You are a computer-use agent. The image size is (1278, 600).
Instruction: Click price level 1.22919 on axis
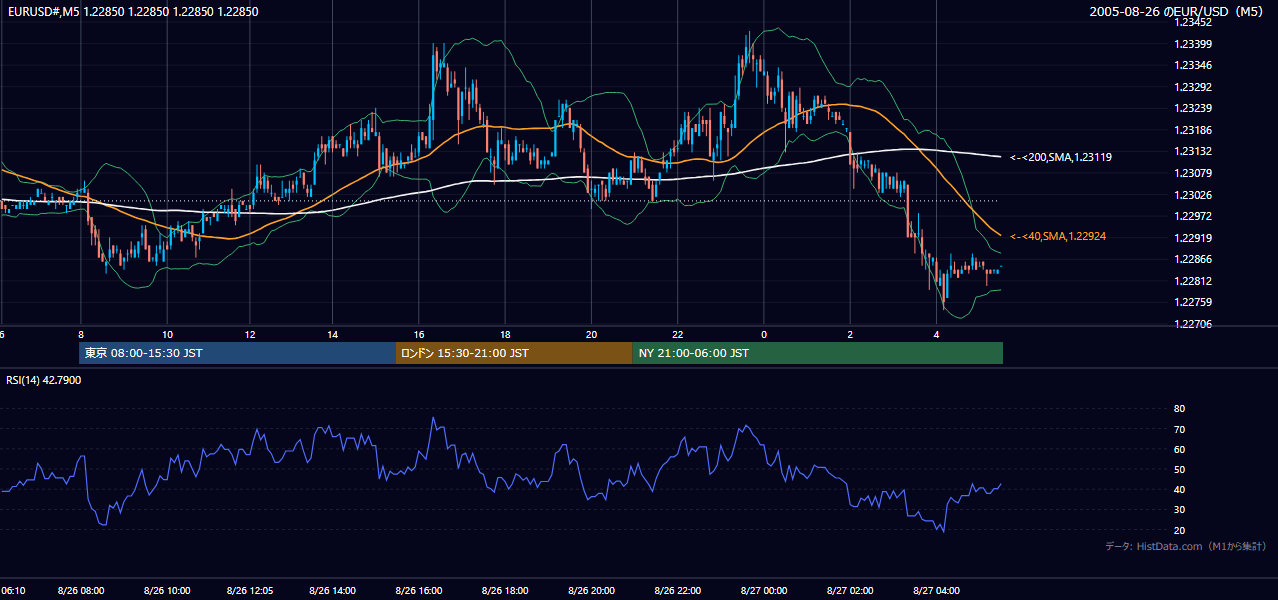click(1191, 238)
